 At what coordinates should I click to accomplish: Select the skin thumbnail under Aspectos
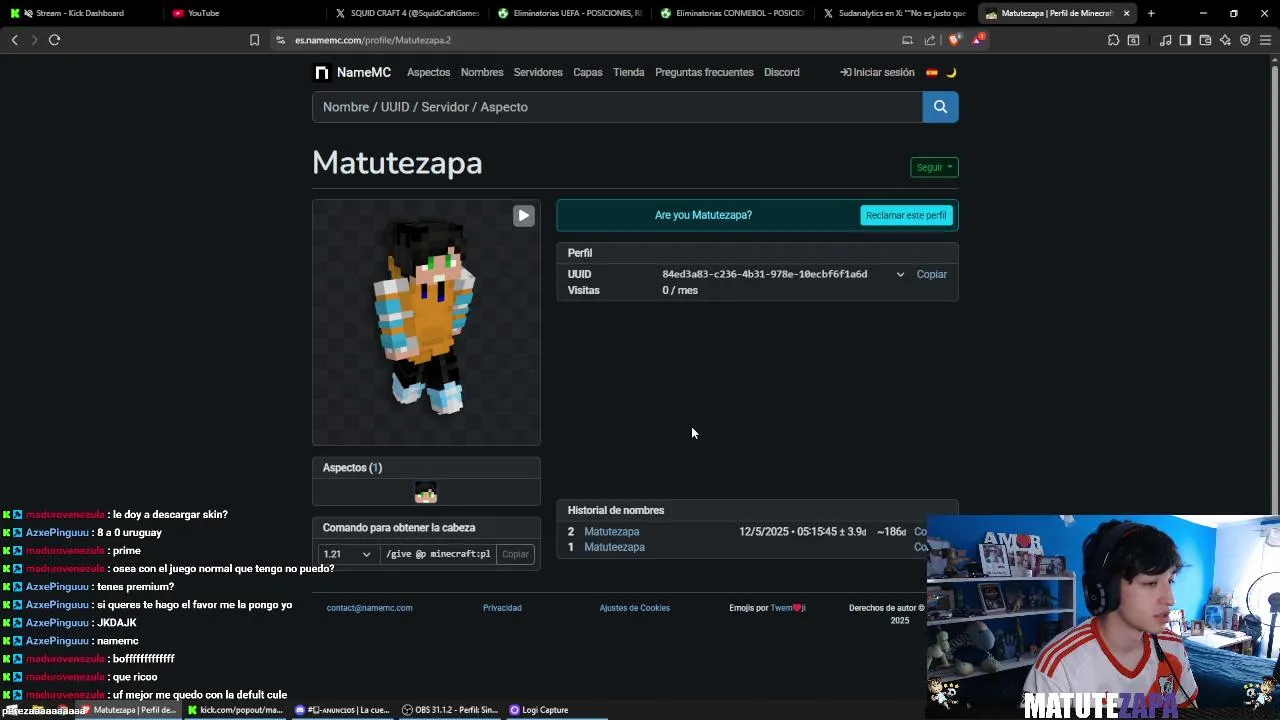[426, 493]
